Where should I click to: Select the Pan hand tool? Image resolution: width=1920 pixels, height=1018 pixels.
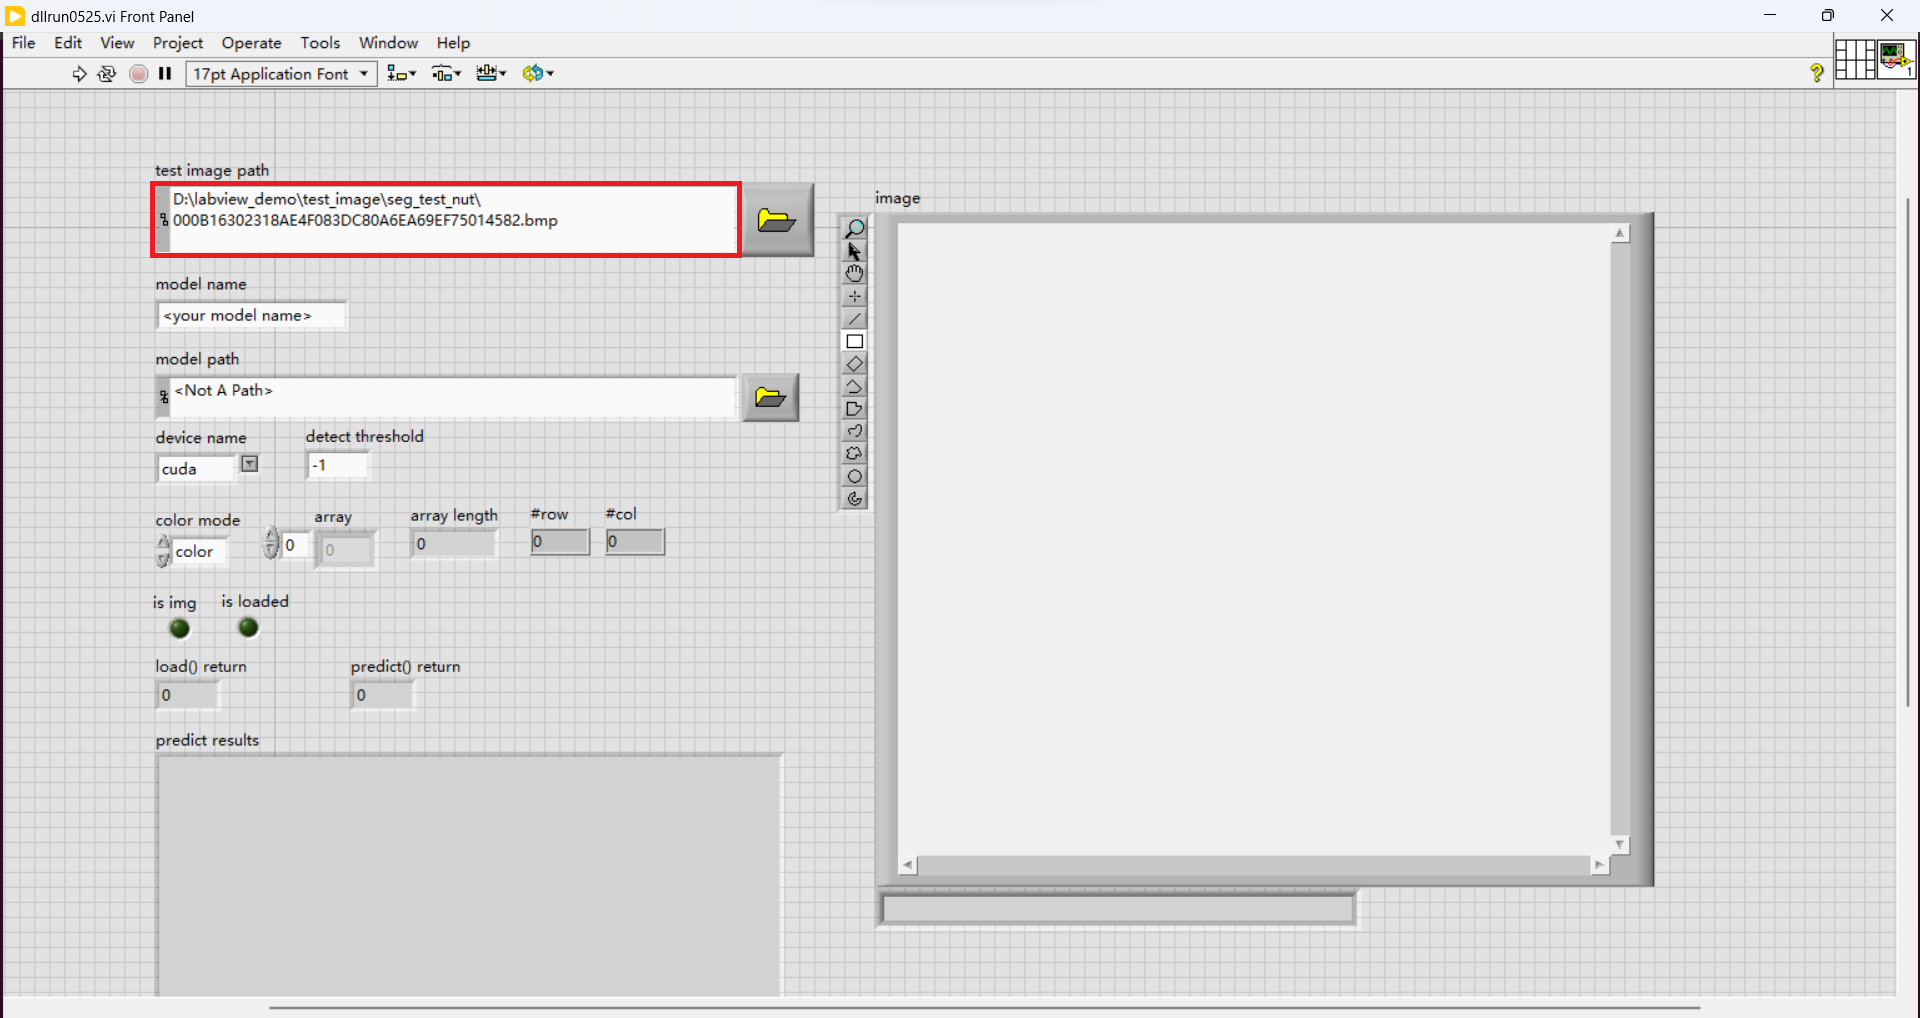(854, 274)
